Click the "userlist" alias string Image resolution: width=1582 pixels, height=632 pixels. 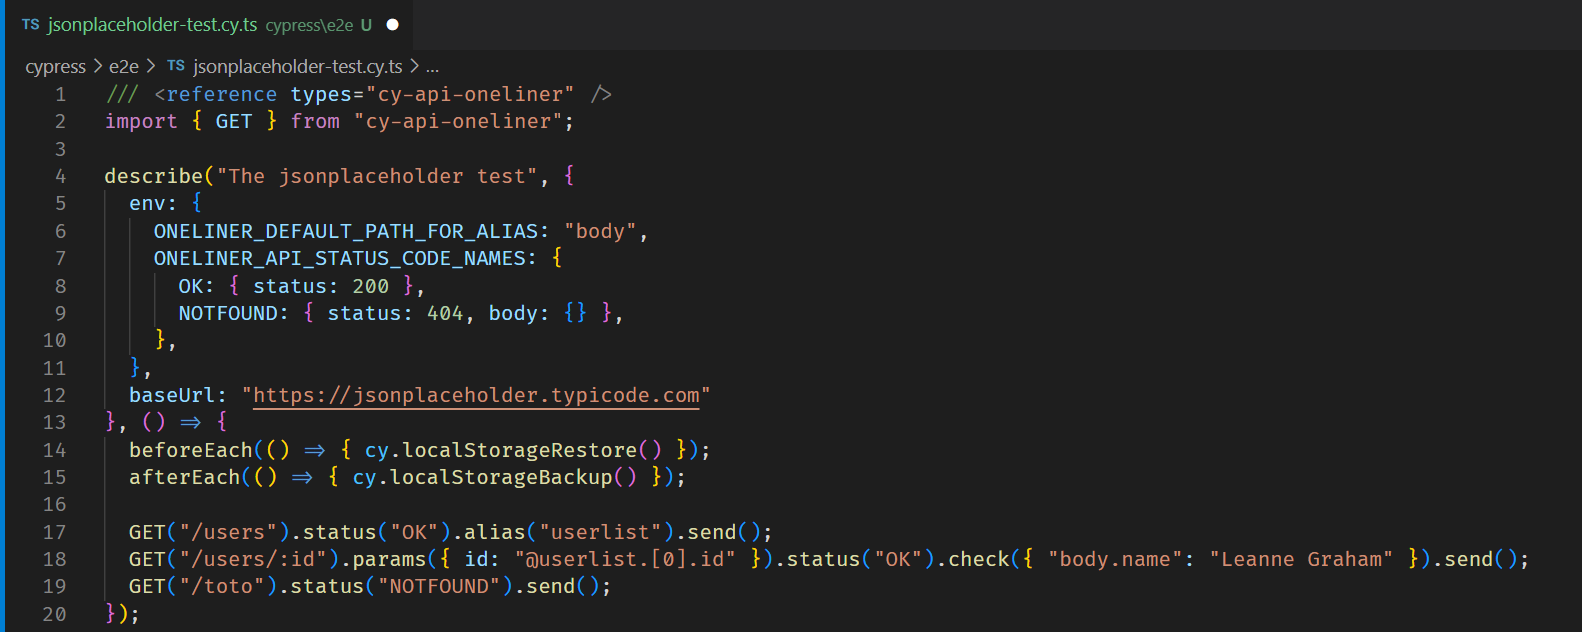coord(601,532)
